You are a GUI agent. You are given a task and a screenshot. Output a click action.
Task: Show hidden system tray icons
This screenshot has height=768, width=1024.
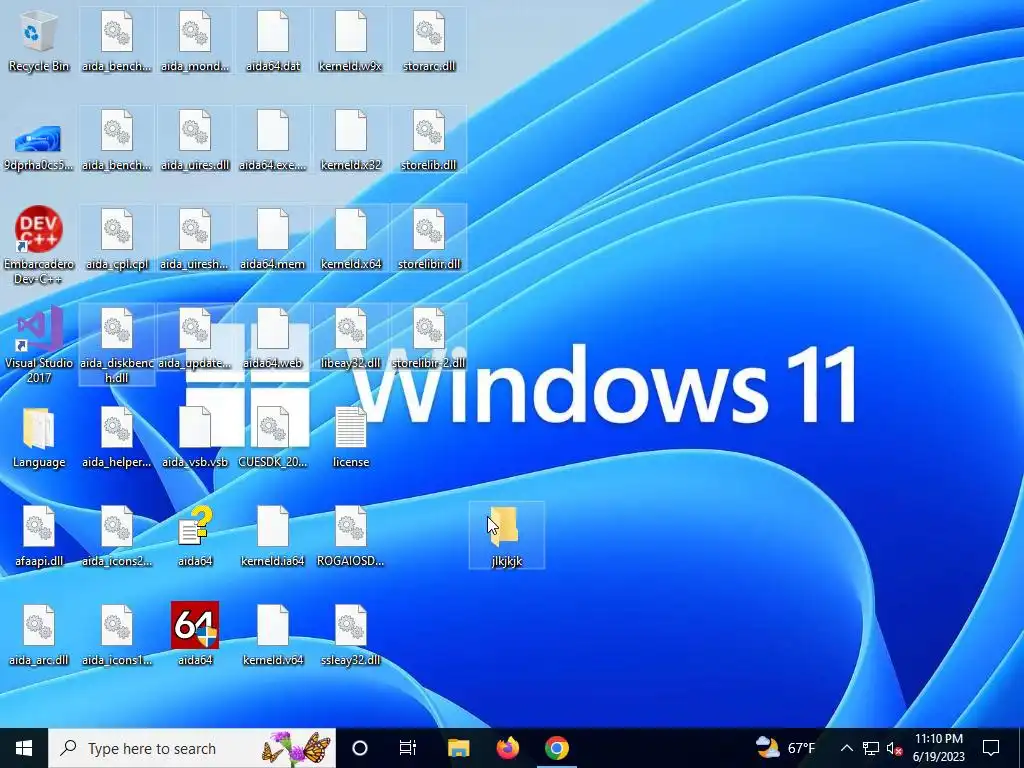pos(846,748)
